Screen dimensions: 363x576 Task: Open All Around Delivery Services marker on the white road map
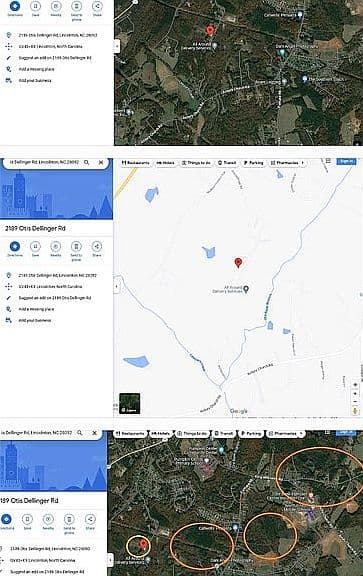point(247,289)
